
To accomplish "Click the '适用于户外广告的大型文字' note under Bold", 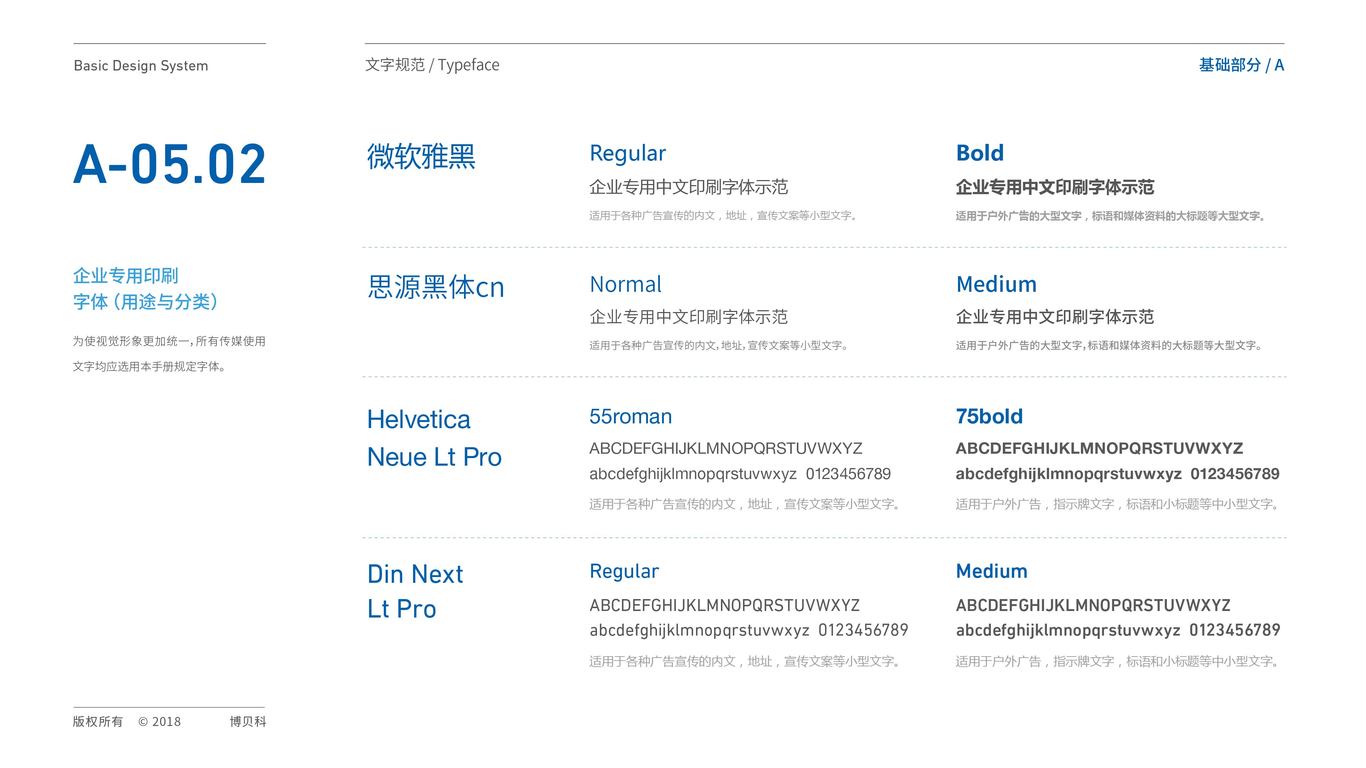I will 1111,216.
